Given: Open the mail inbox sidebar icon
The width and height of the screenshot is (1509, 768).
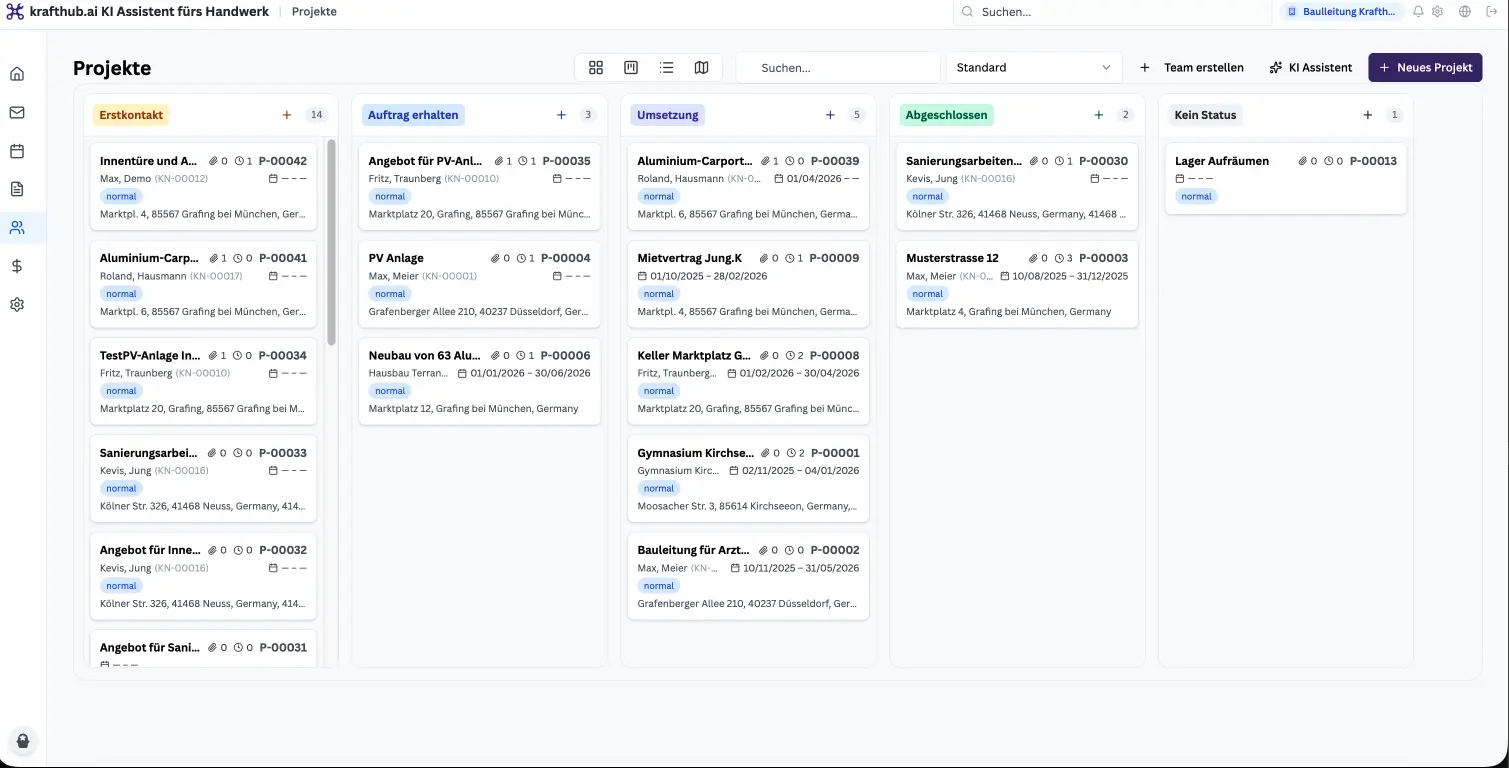Looking at the screenshot, I should [17, 112].
